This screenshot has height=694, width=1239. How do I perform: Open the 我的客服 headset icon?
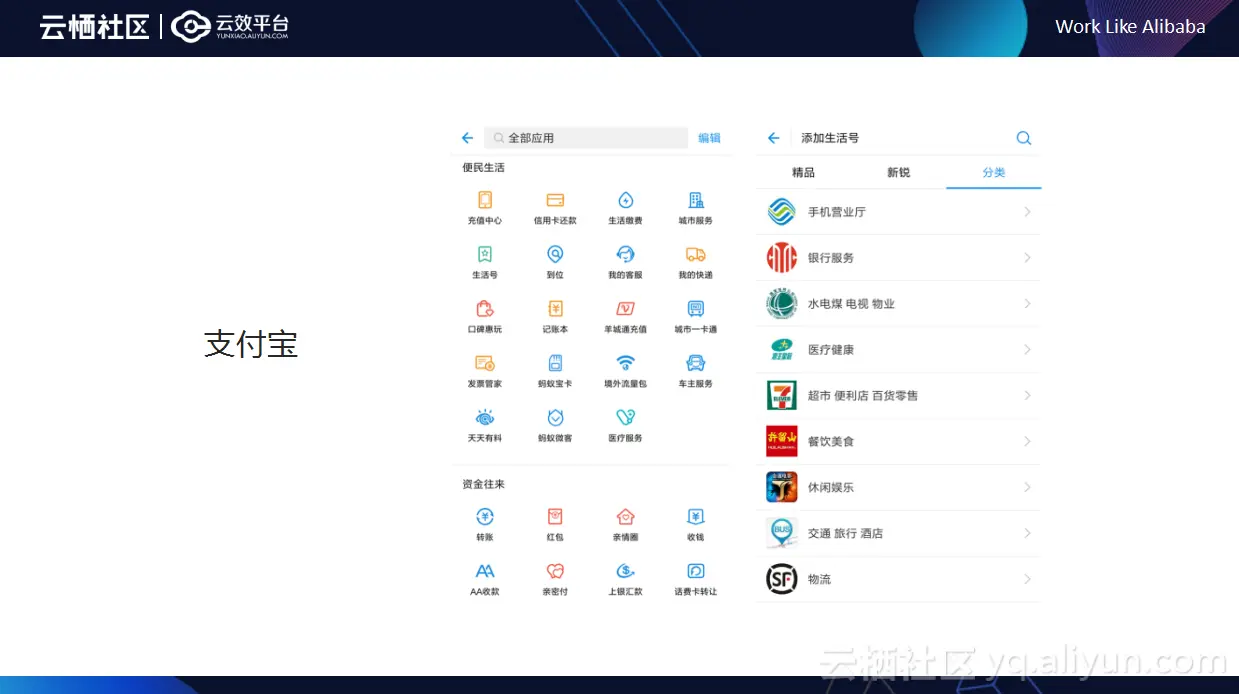point(625,254)
